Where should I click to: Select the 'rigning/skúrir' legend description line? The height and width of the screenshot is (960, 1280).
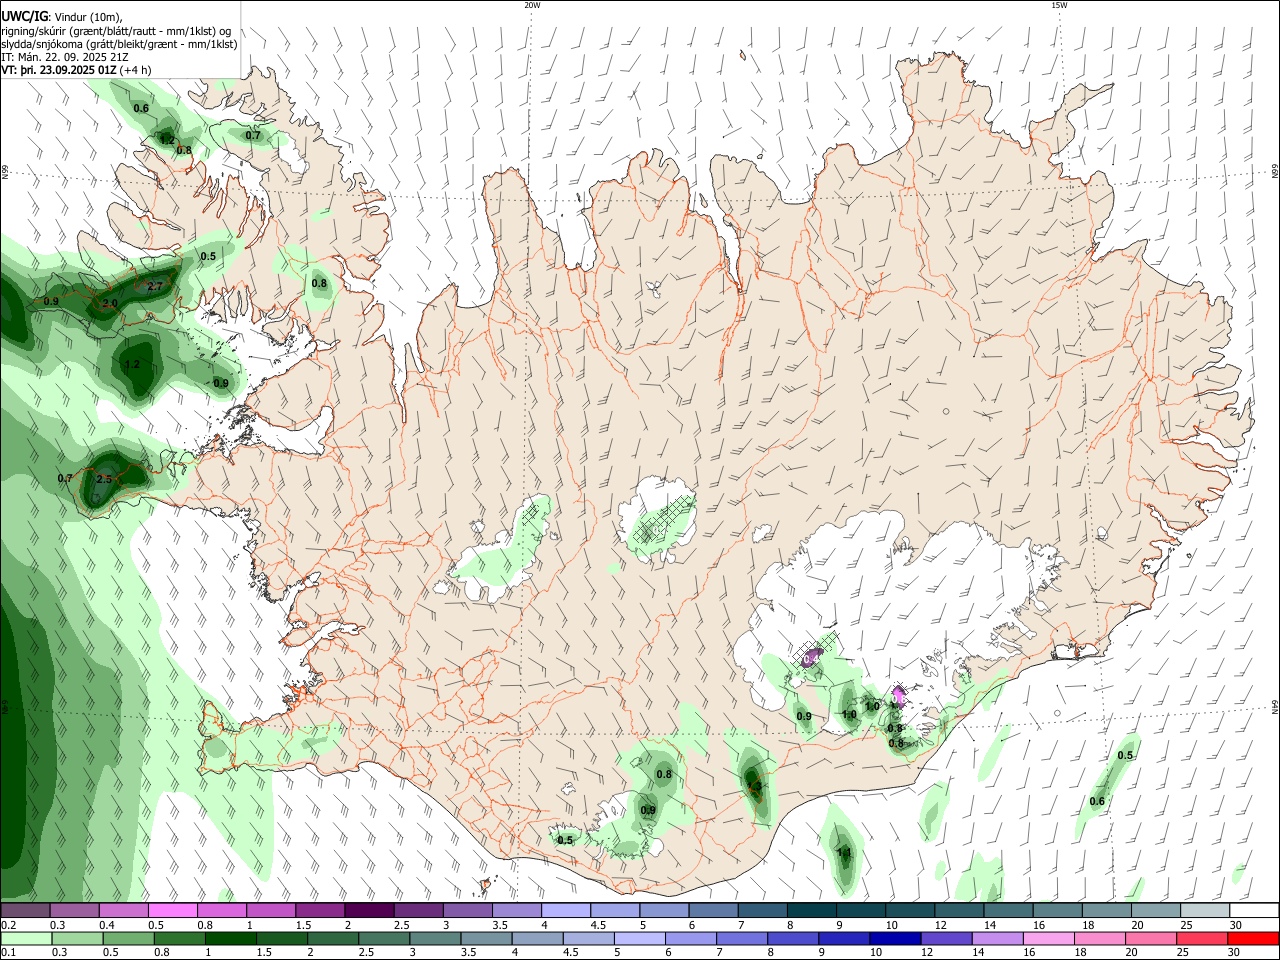click(x=116, y=31)
